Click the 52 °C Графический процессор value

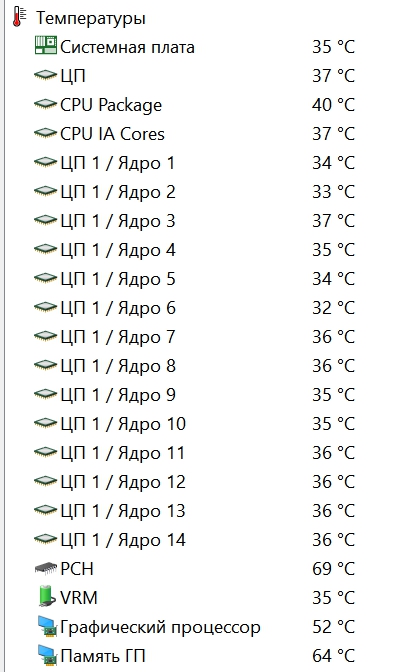point(334,627)
